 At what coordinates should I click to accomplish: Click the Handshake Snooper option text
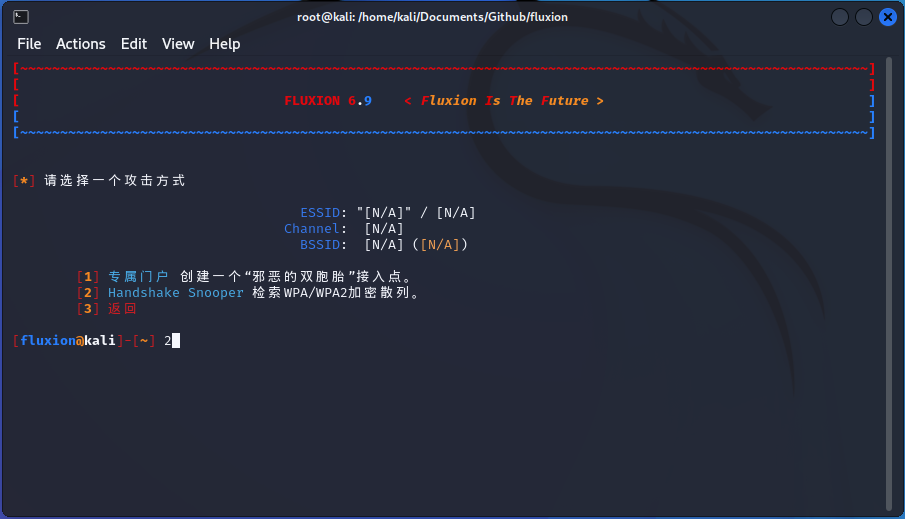(175, 293)
